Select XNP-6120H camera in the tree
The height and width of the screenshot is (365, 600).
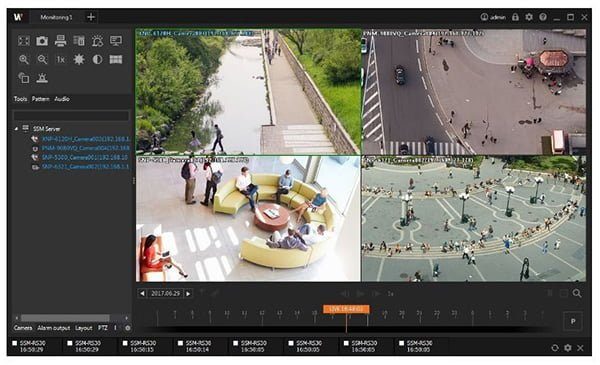click(85, 139)
